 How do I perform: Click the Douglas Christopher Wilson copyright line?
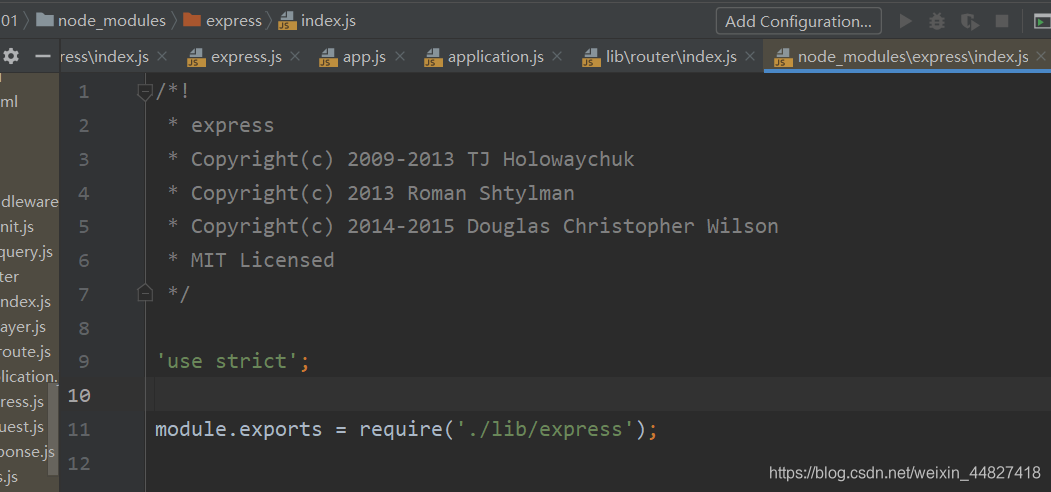tap(473, 227)
